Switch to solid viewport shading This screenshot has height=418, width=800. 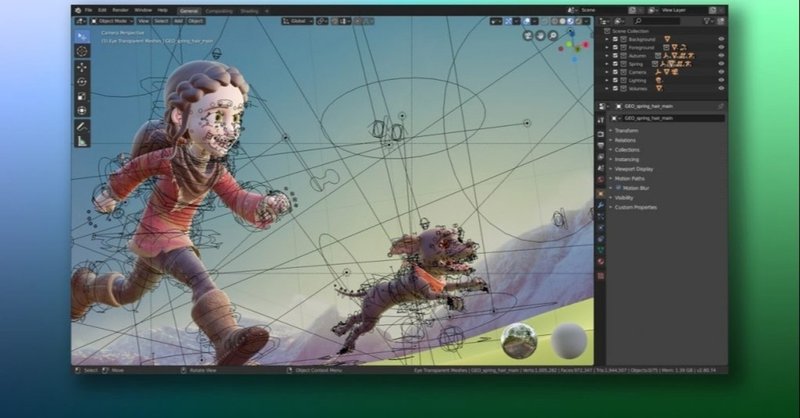tap(562, 21)
